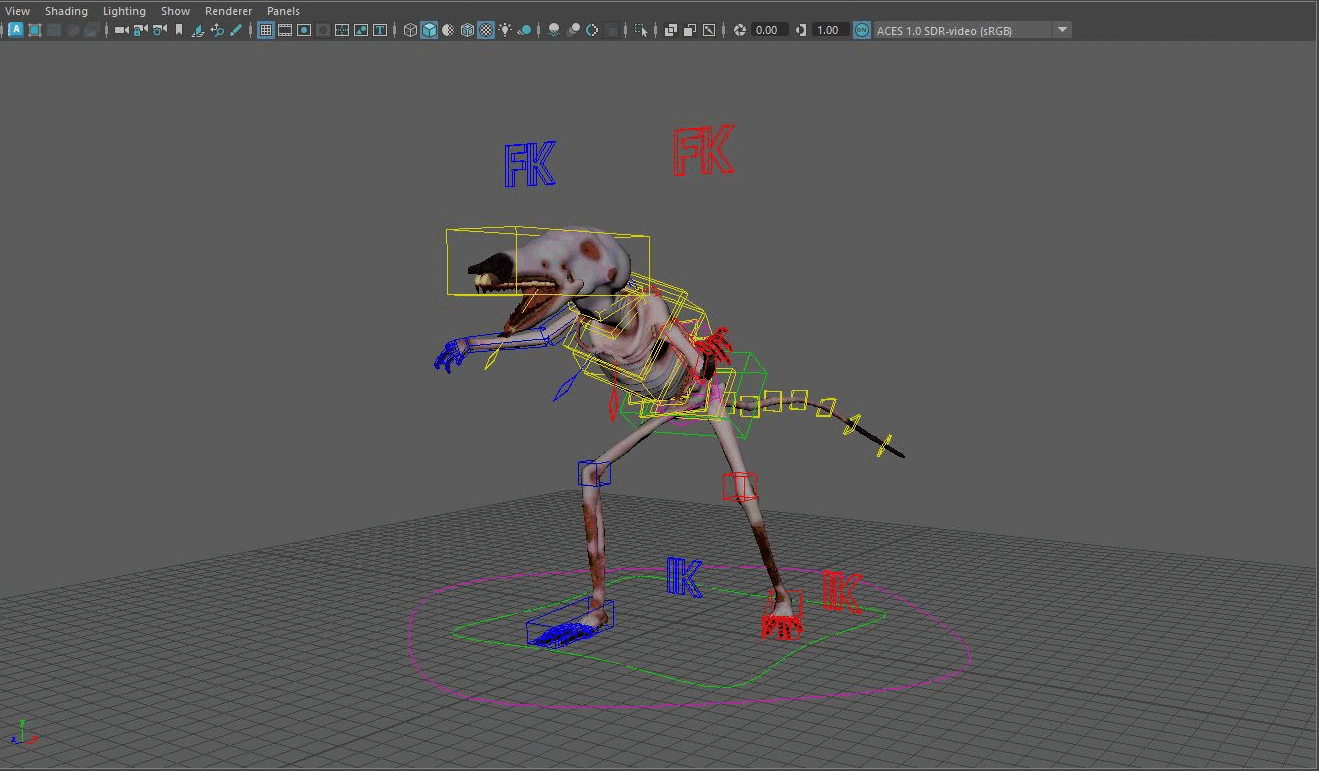
Task: Toggle Screen Space Ambient Occlusion icon
Action: [x=553, y=30]
